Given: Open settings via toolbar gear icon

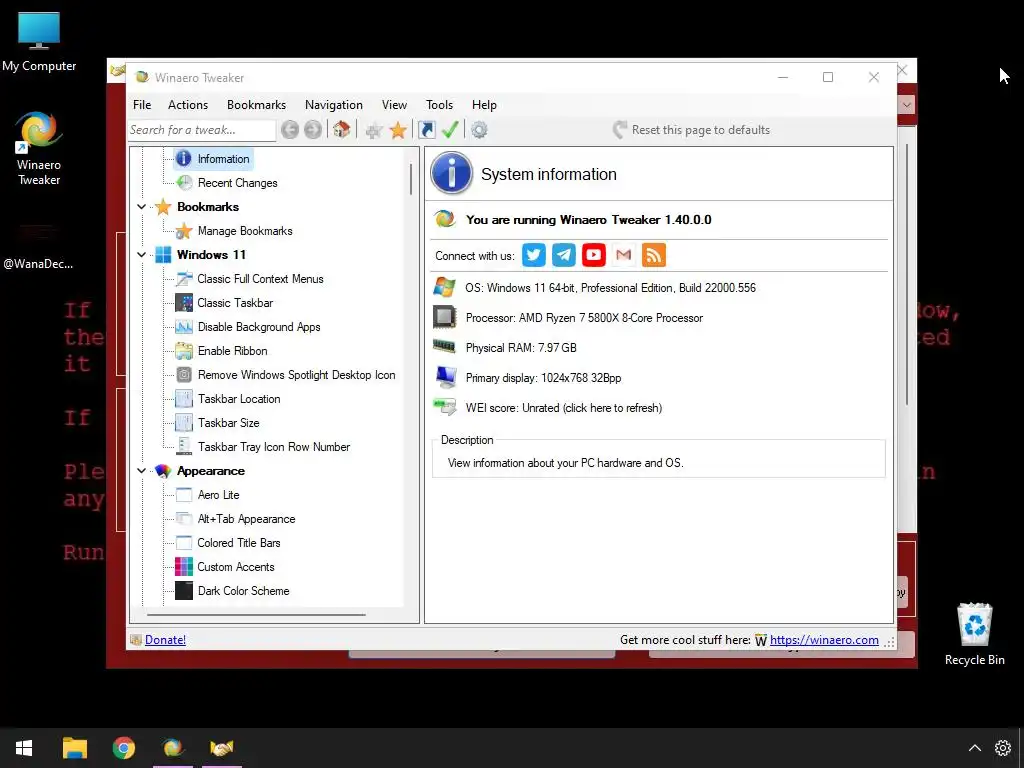Looking at the screenshot, I should [x=479, y=130].
